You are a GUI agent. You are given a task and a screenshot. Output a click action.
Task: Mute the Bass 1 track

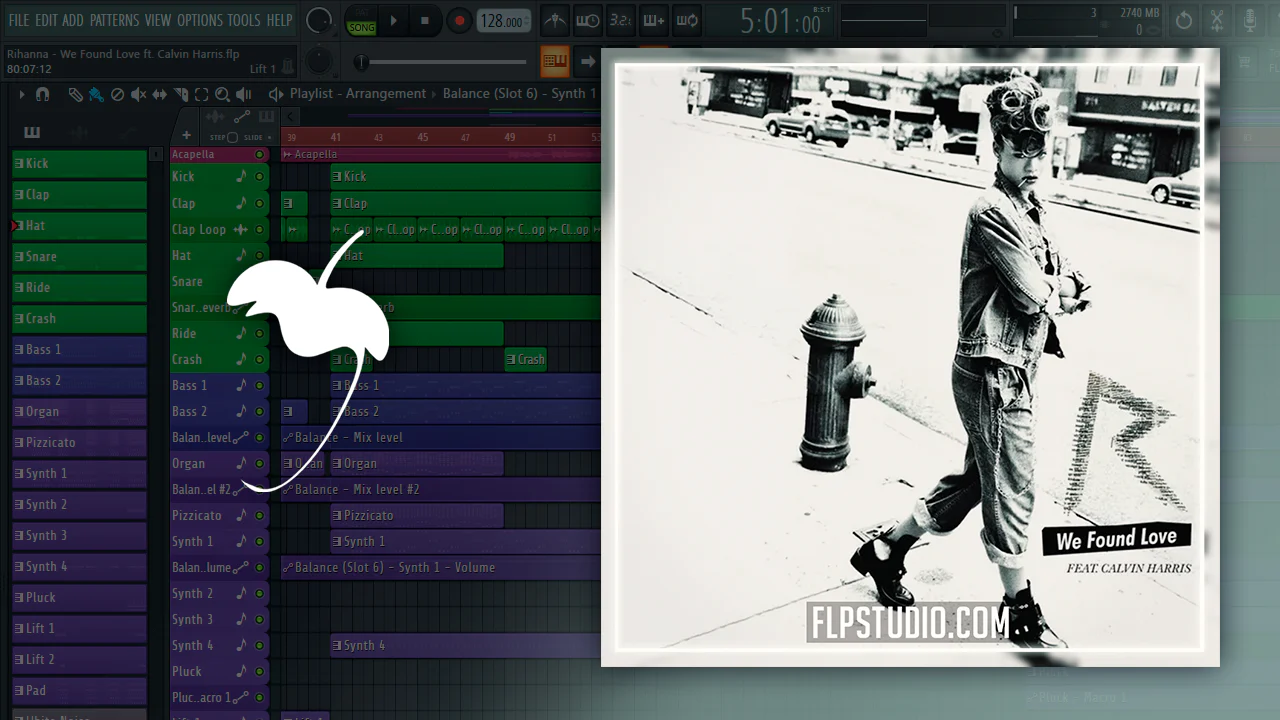(260, 385)
